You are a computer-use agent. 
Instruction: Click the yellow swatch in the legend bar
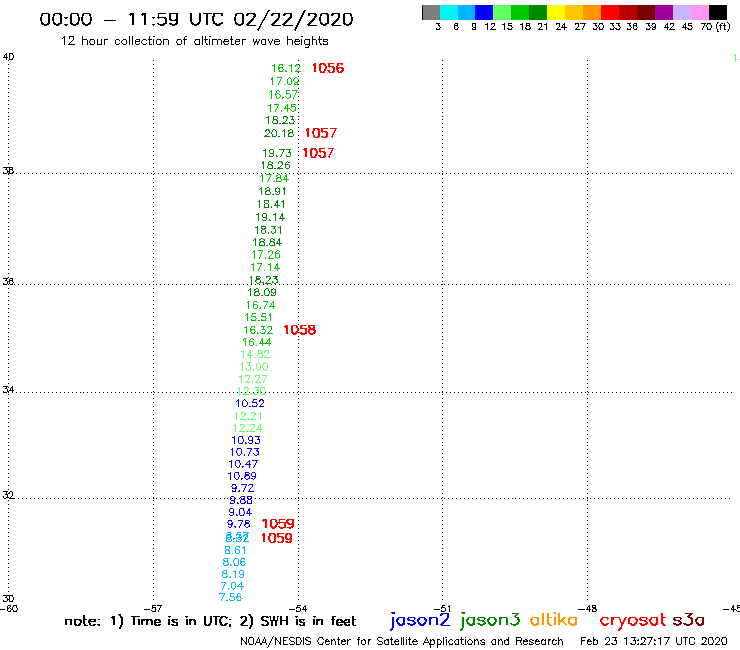pos(556,12)
